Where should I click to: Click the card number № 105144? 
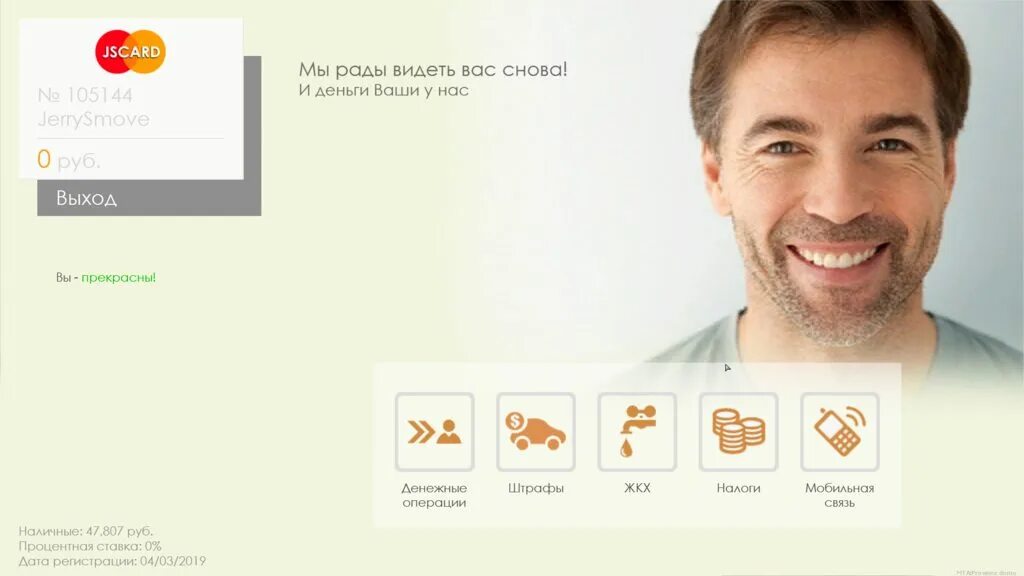(x=85, y=95)
